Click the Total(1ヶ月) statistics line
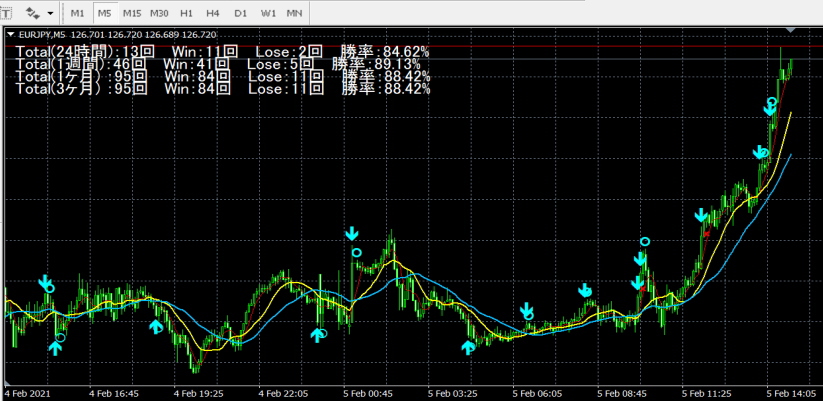823x401 pixels. 223,77
